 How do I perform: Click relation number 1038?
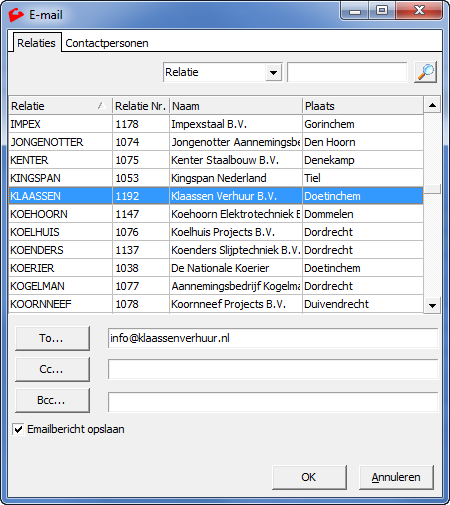pyautogui.click(x=127, y=268)
